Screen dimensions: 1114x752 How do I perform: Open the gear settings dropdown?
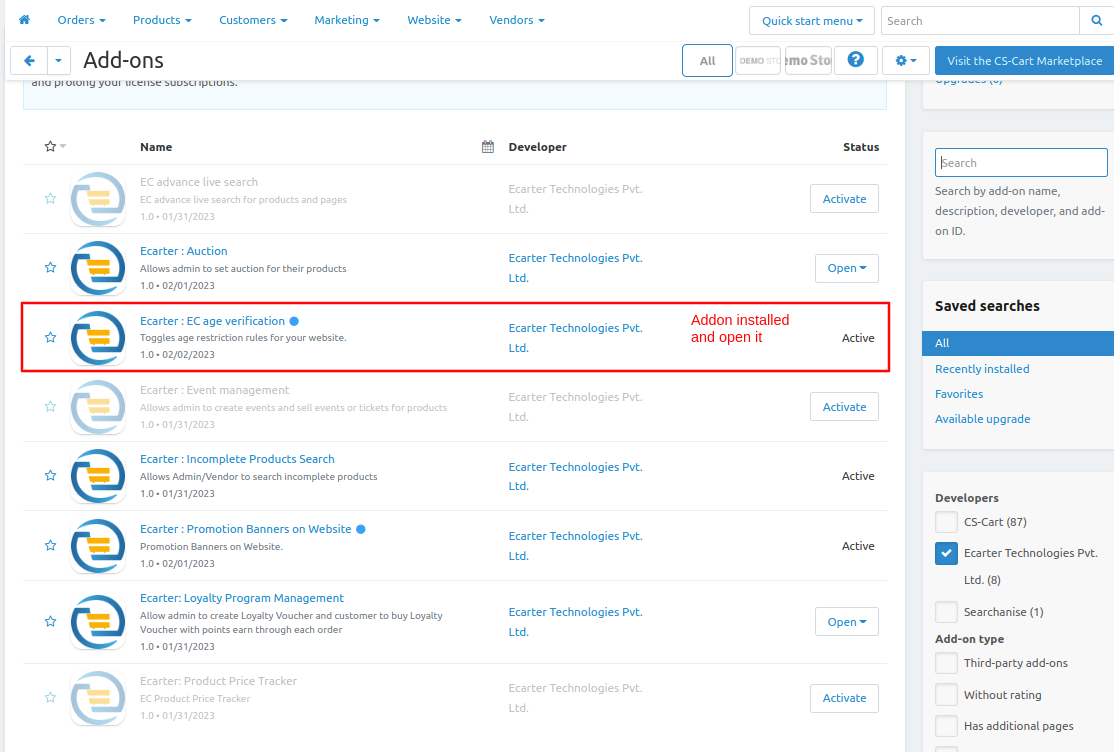906,61
